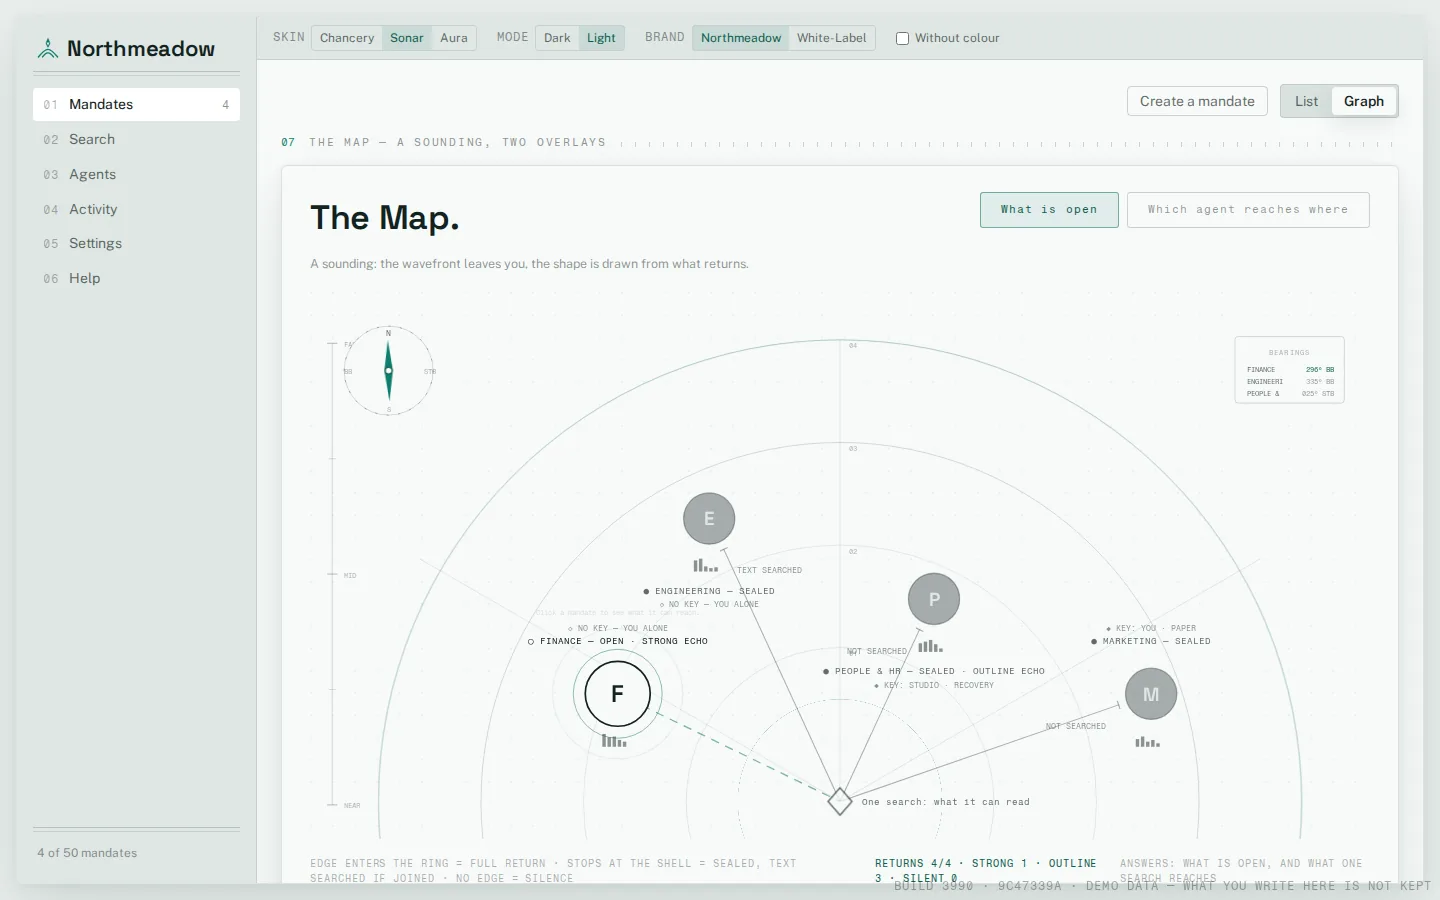Click Create a mandate button

1197,101
